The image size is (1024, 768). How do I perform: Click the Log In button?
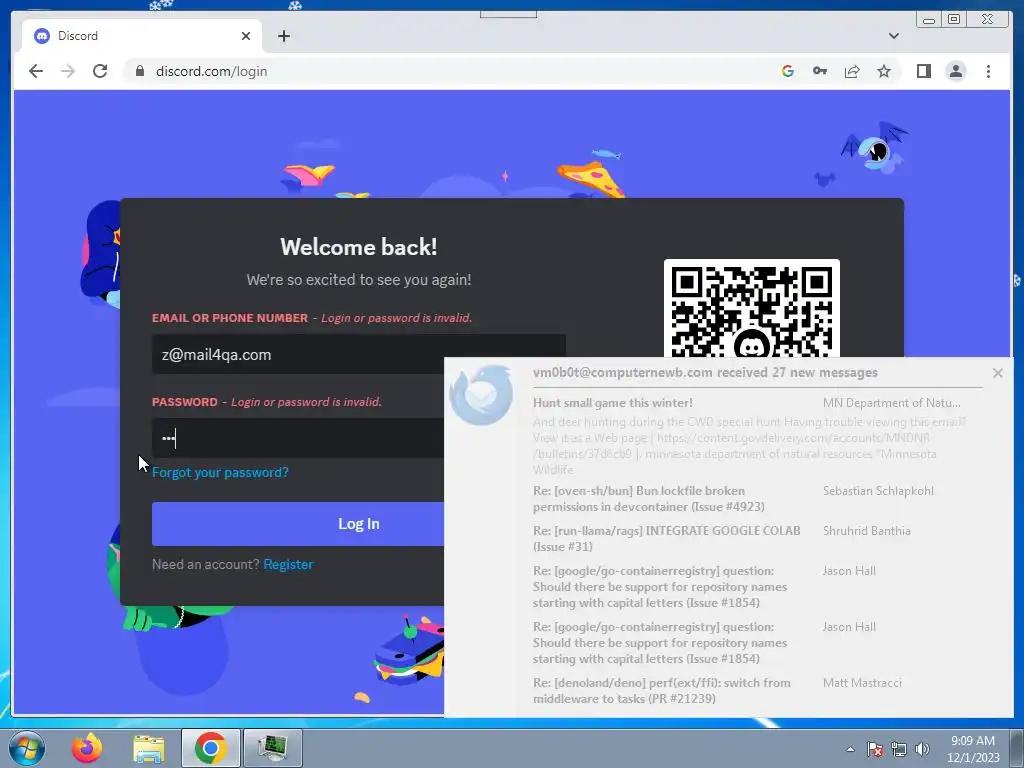[x=298, y=524]
